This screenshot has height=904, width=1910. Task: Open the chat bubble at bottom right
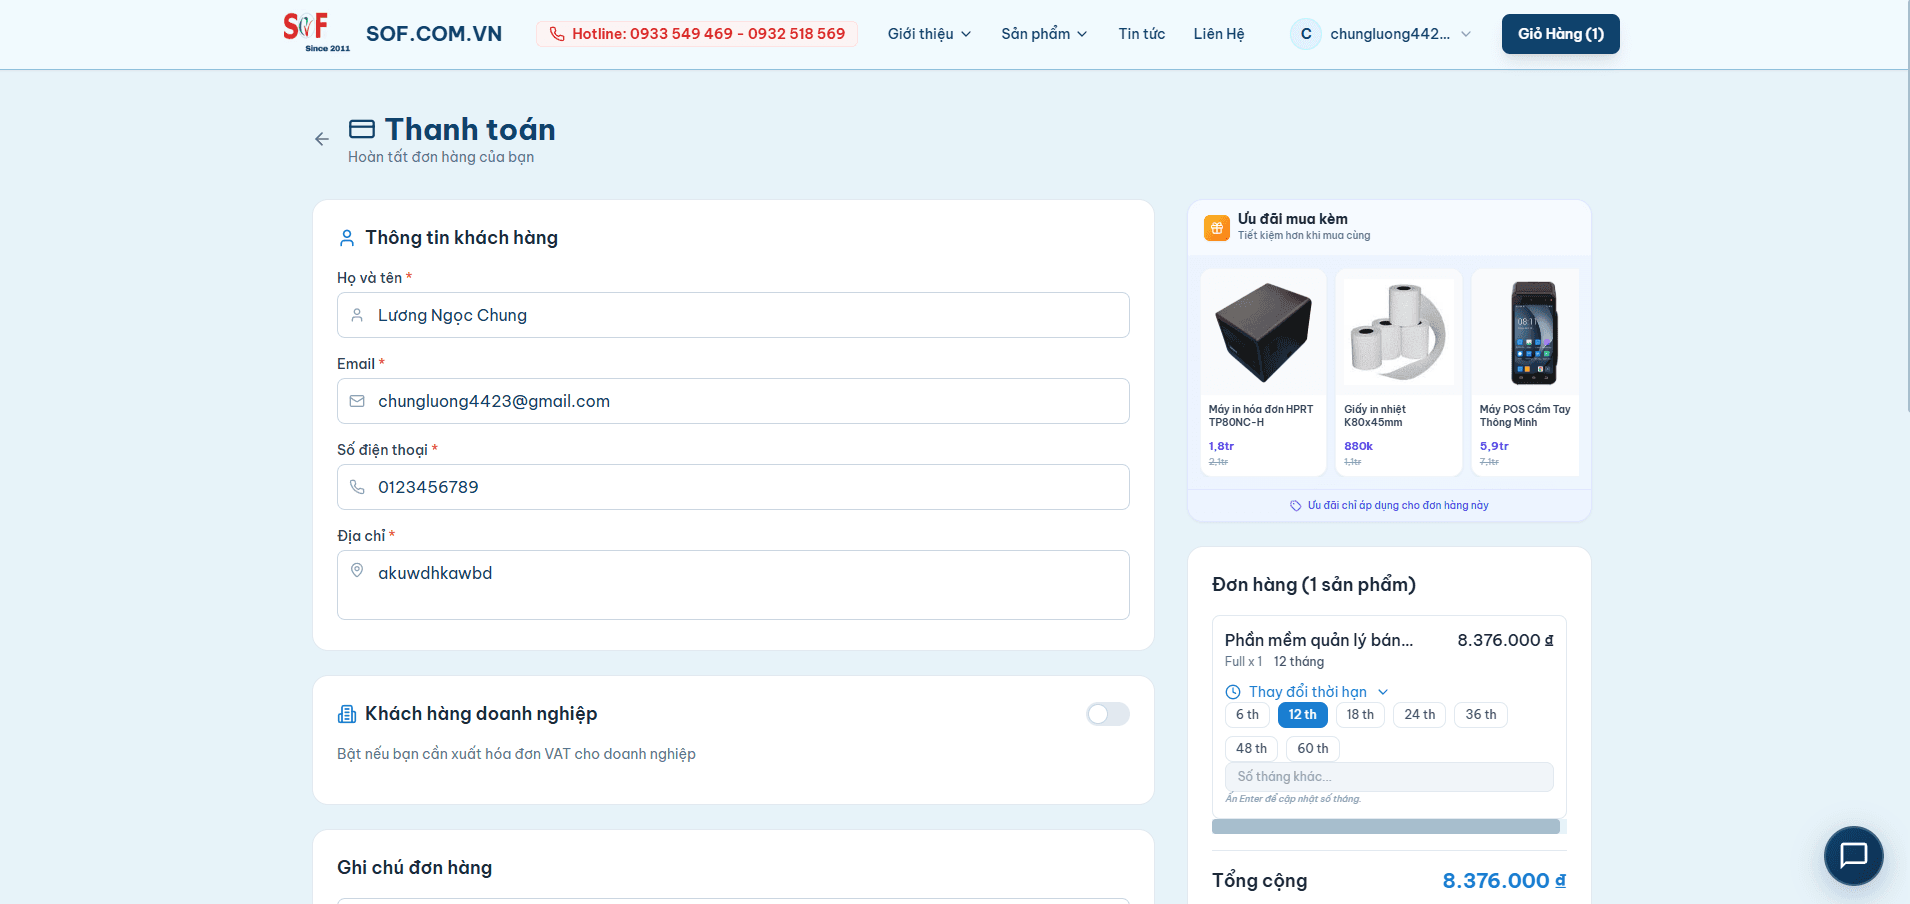pyautogui.click(x=1854, y=856)
